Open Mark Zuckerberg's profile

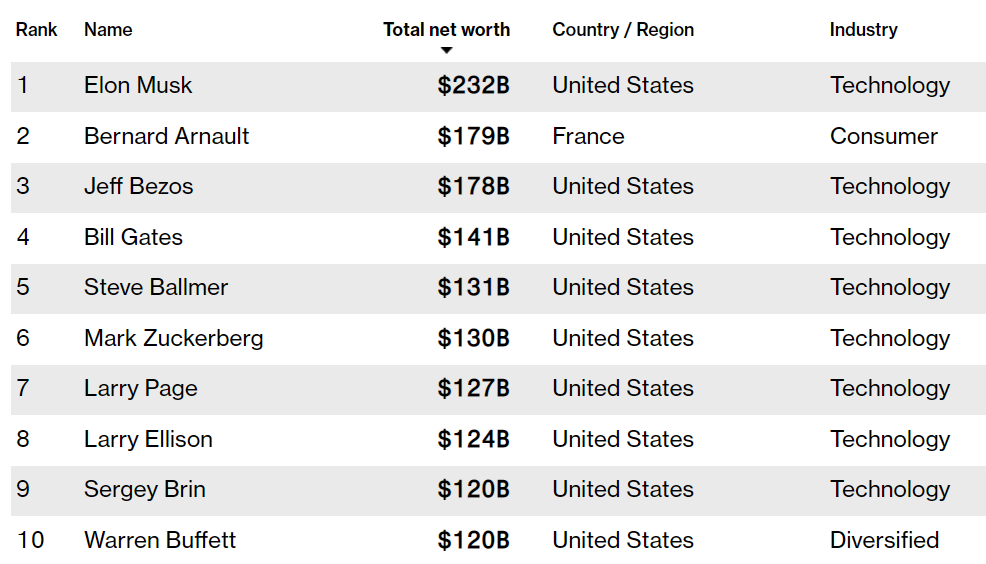tap(174, 338)
